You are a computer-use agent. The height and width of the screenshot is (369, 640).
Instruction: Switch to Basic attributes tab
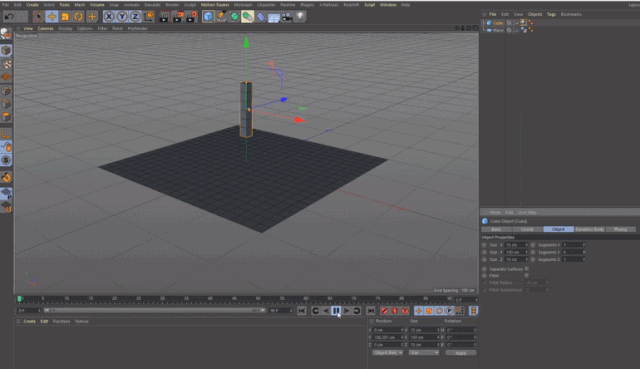[x=496, y=229]
